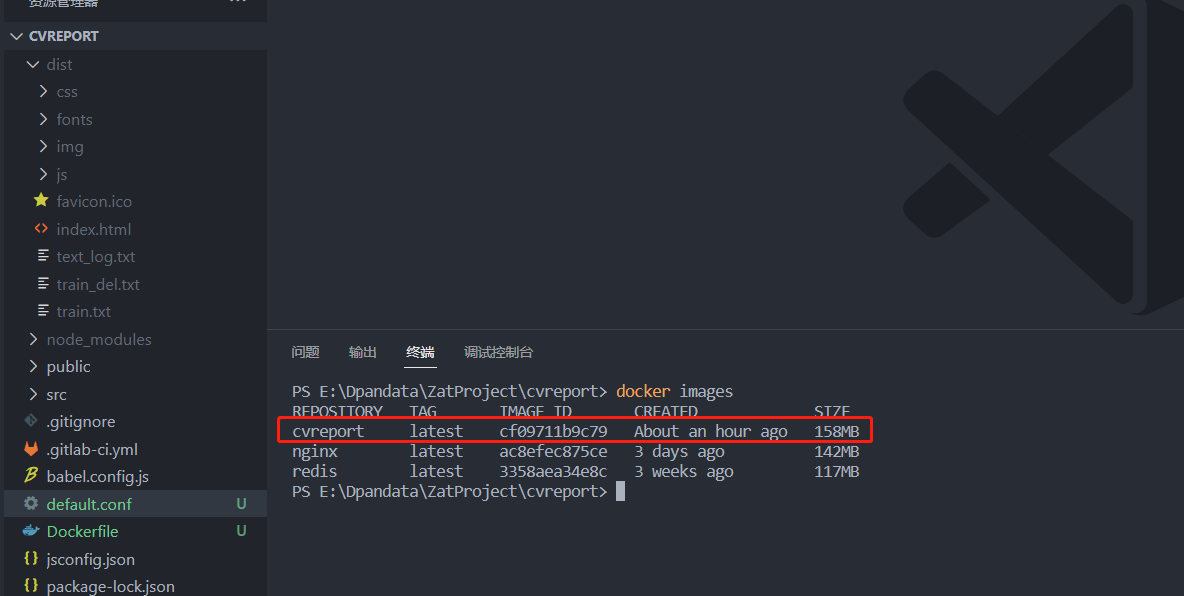
Task: Collapse the CVREPORT section
Action: point(16,35)
